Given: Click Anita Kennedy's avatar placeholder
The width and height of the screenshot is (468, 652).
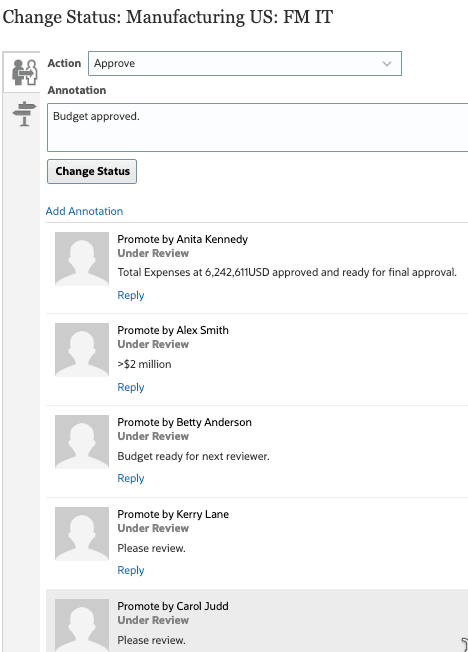Looking at the screenshot, I should coord(82,259).
